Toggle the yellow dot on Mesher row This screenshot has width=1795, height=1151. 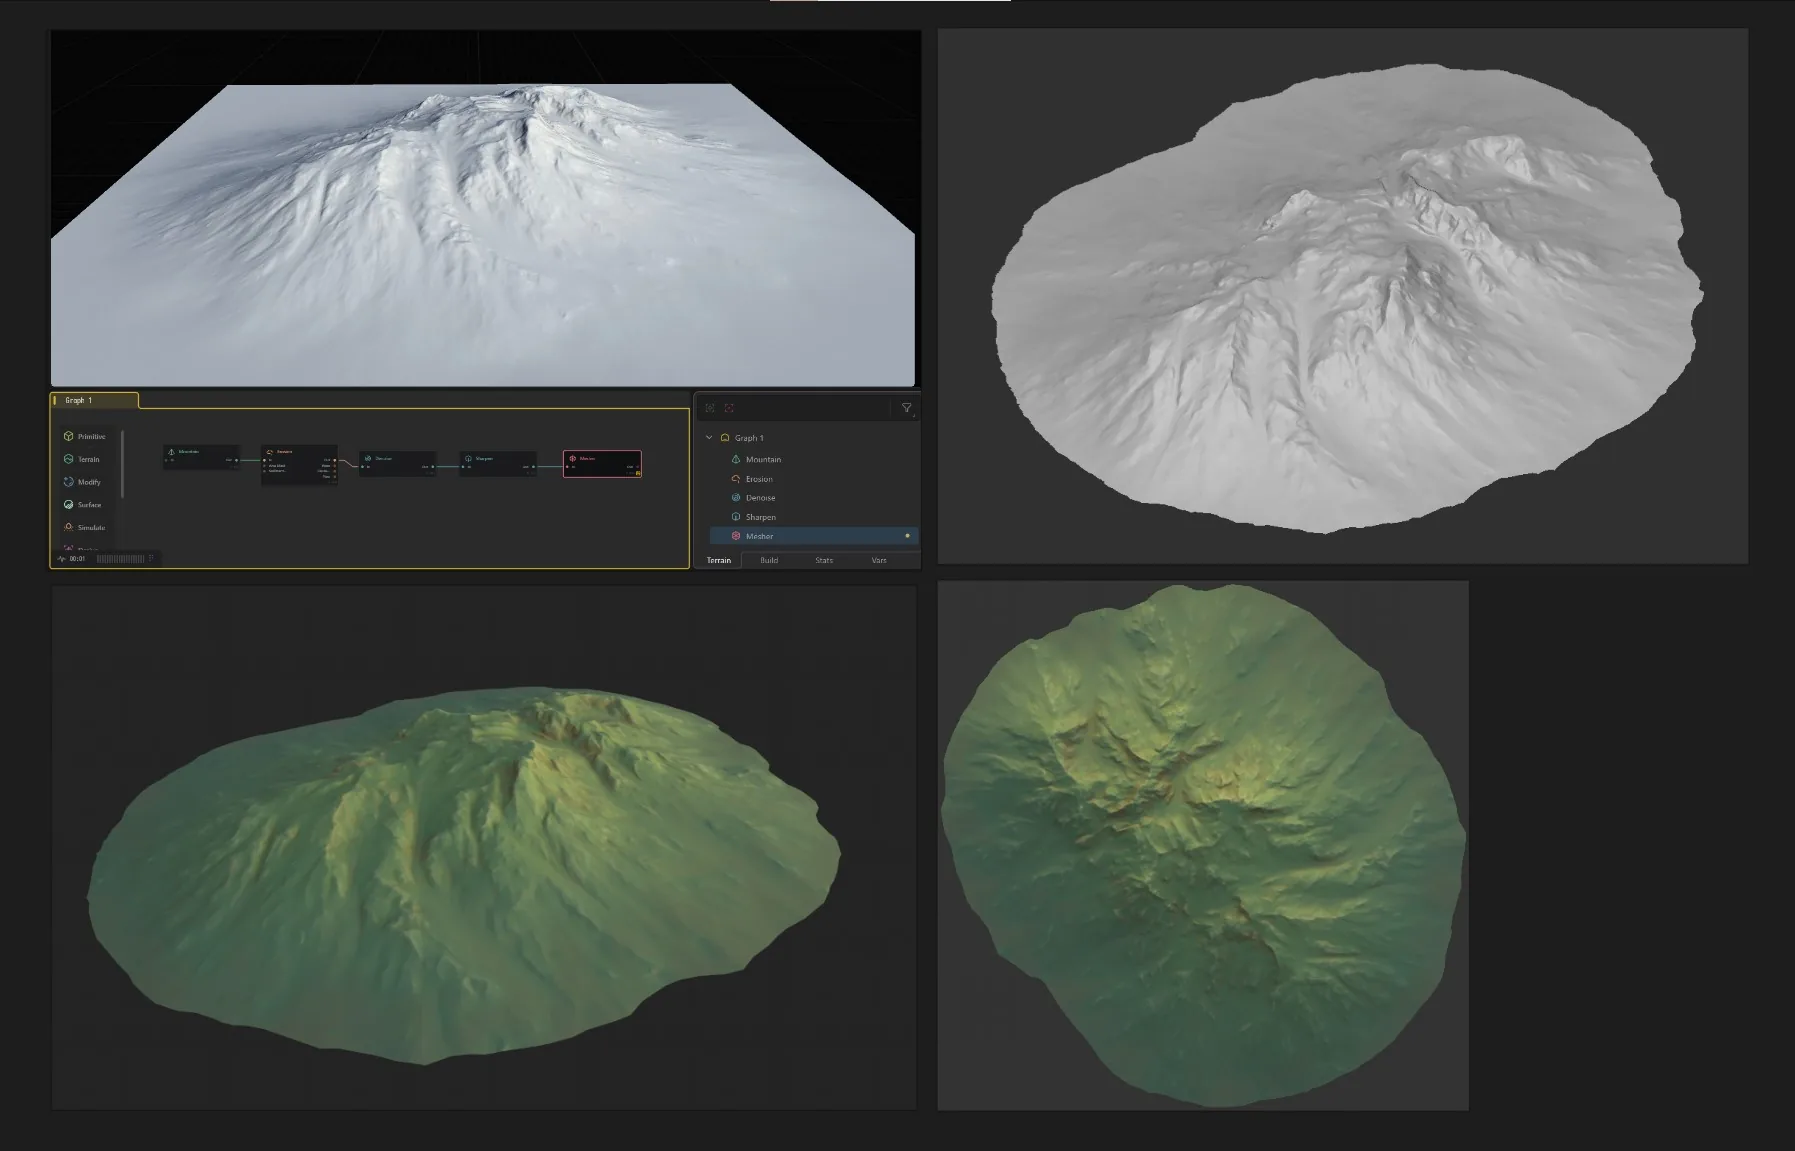click(x=907, y=536)
